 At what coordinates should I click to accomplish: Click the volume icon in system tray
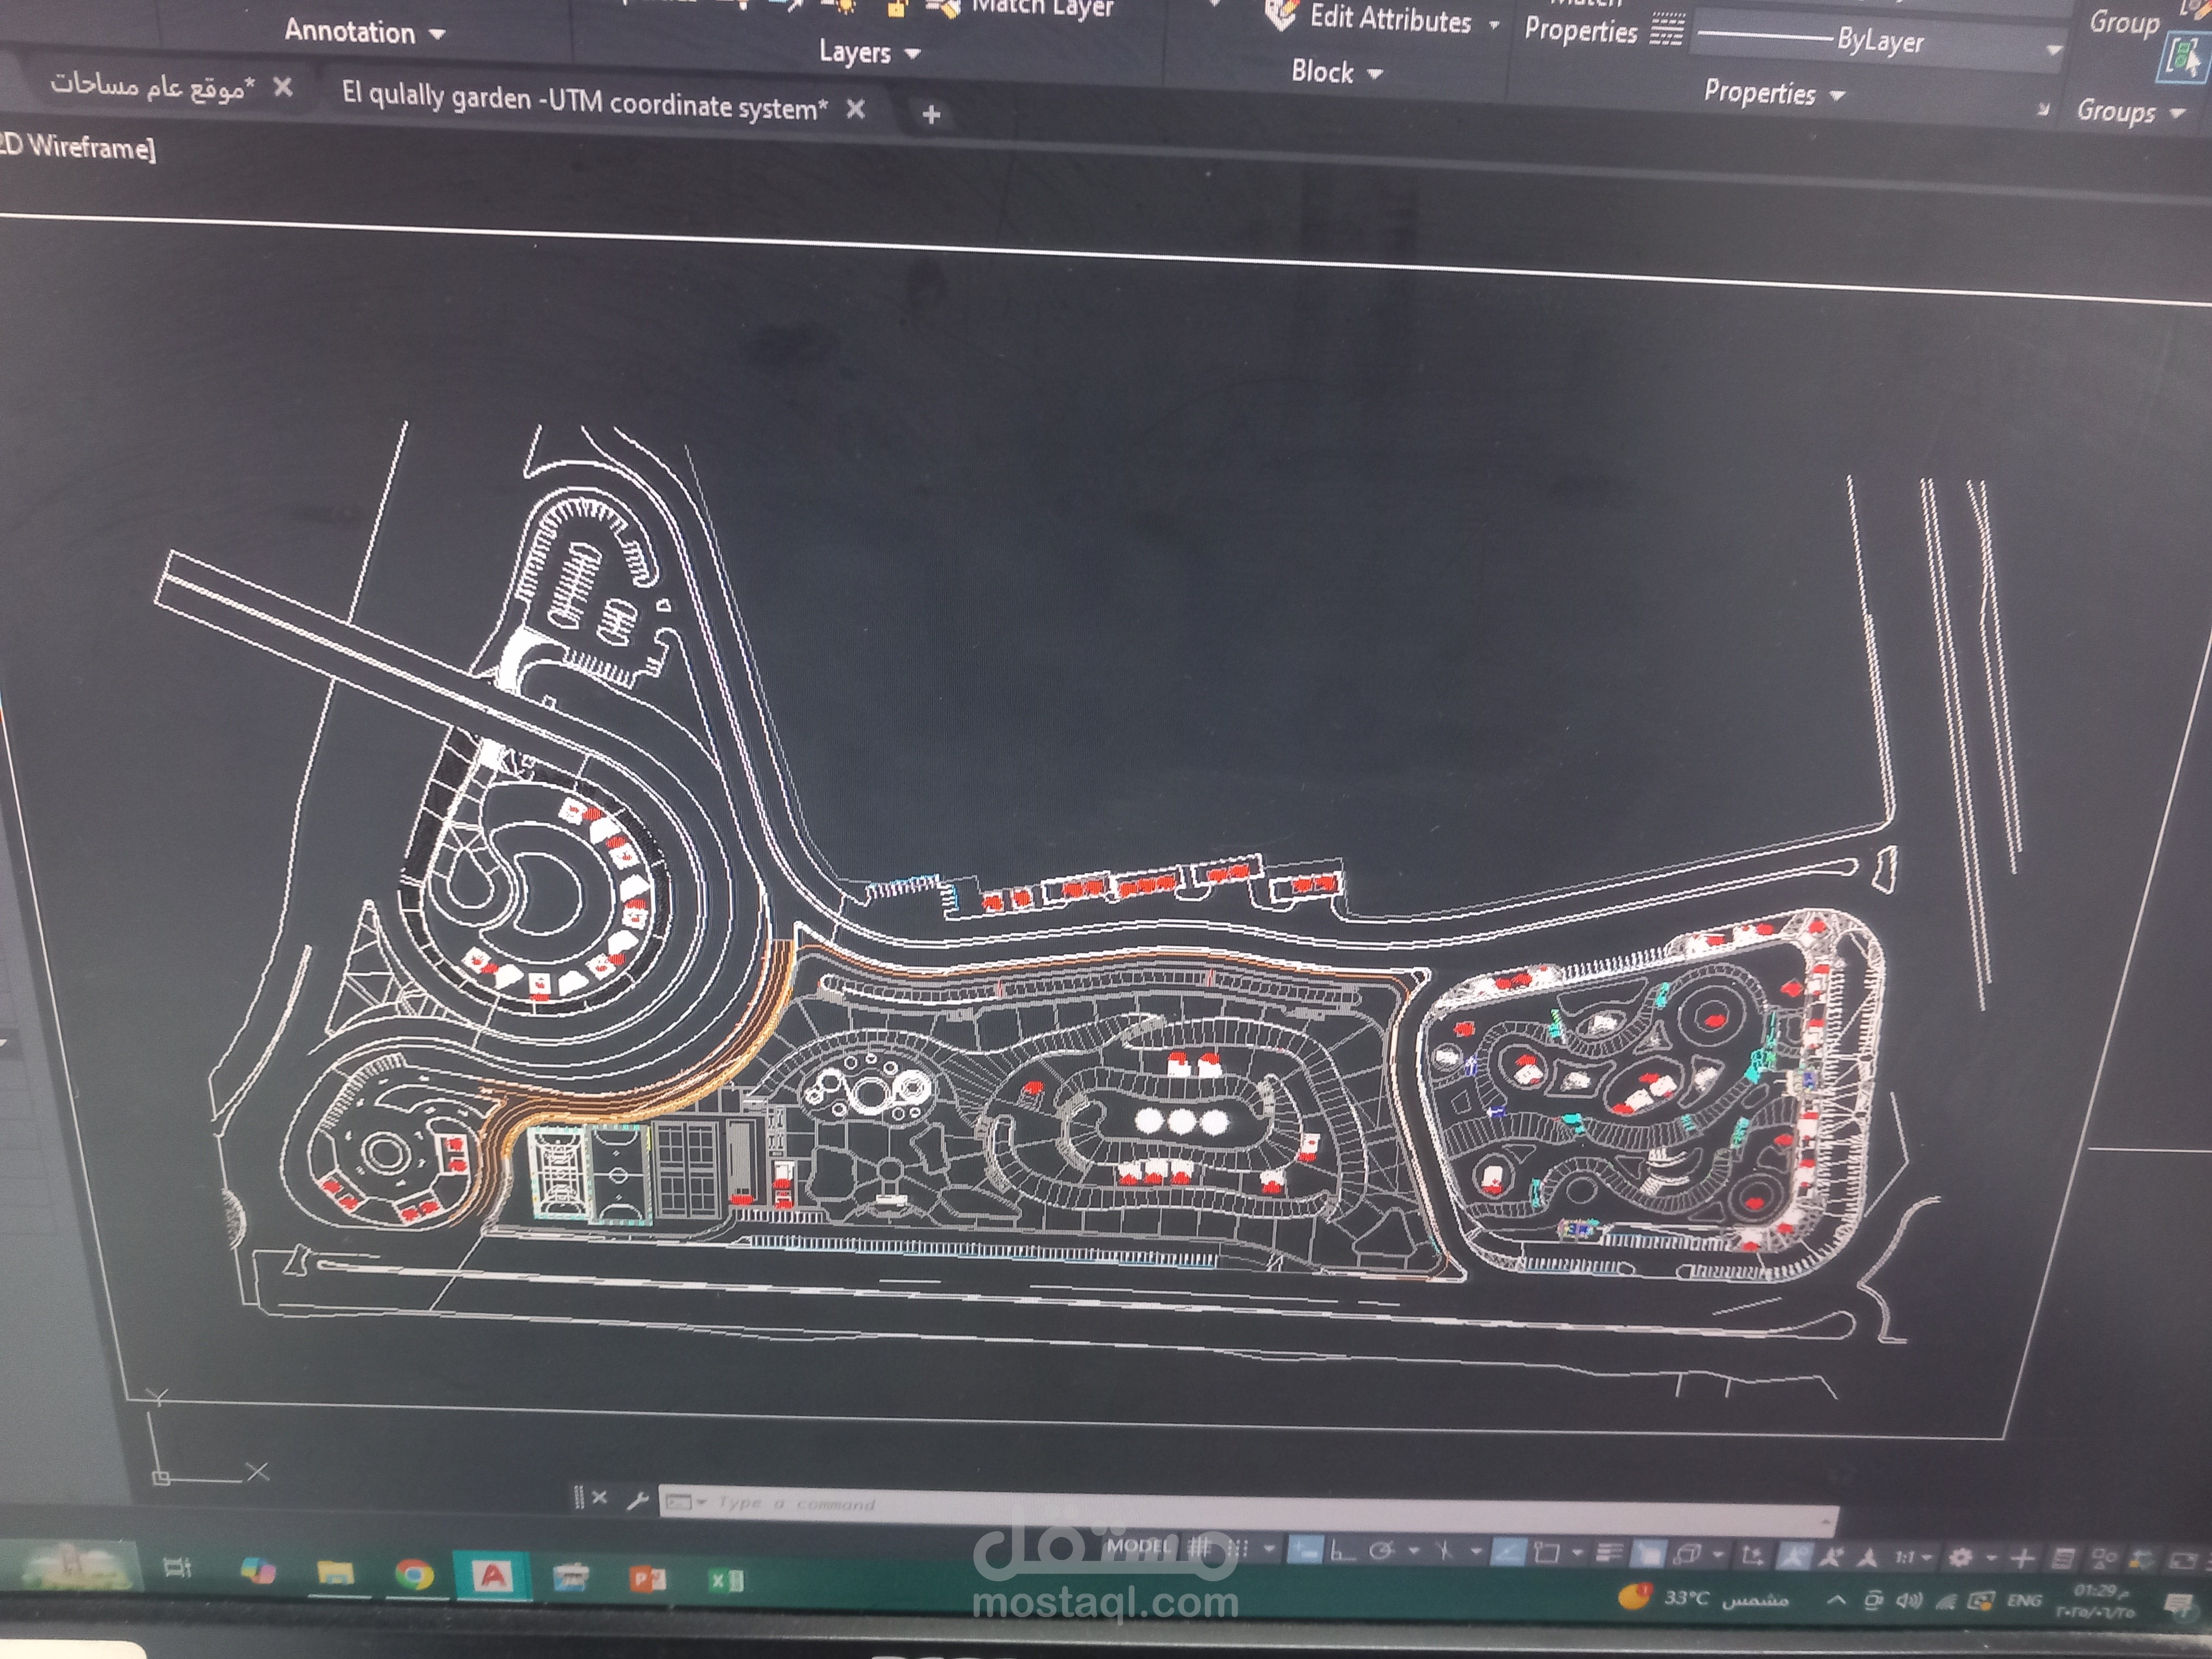(1909, 1600)
